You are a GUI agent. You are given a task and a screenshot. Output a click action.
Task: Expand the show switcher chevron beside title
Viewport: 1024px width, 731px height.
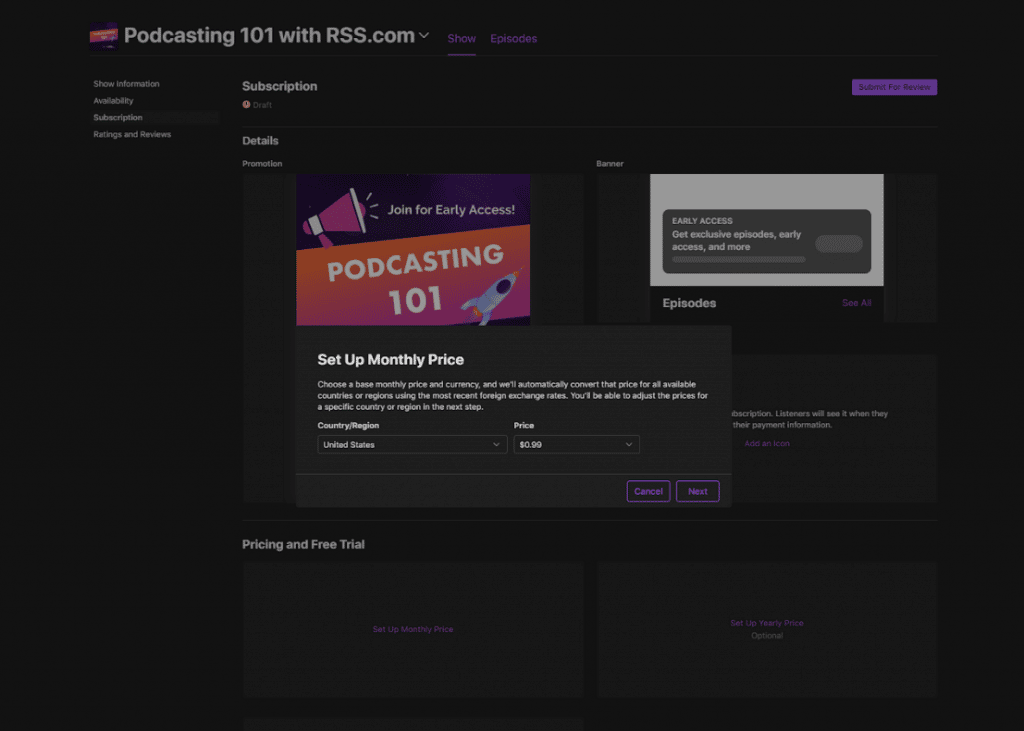pyautogui.click(x=424, y=35)
